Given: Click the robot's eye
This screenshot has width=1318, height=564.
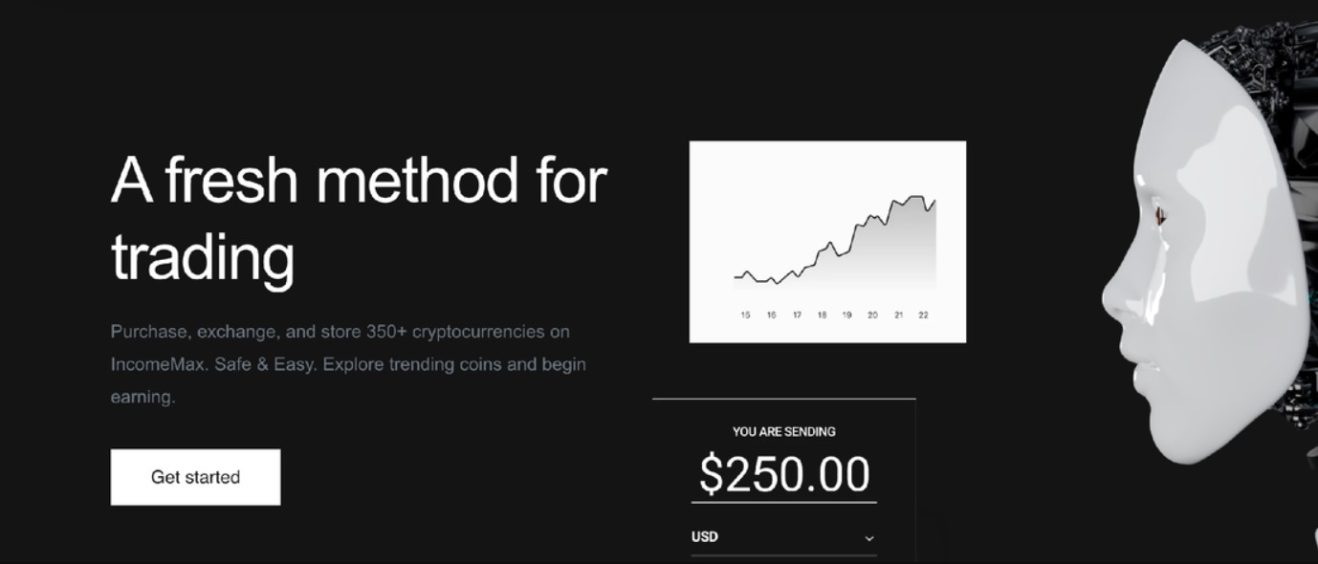Looking at the screenshot, I should click(x=1160, y=213).
